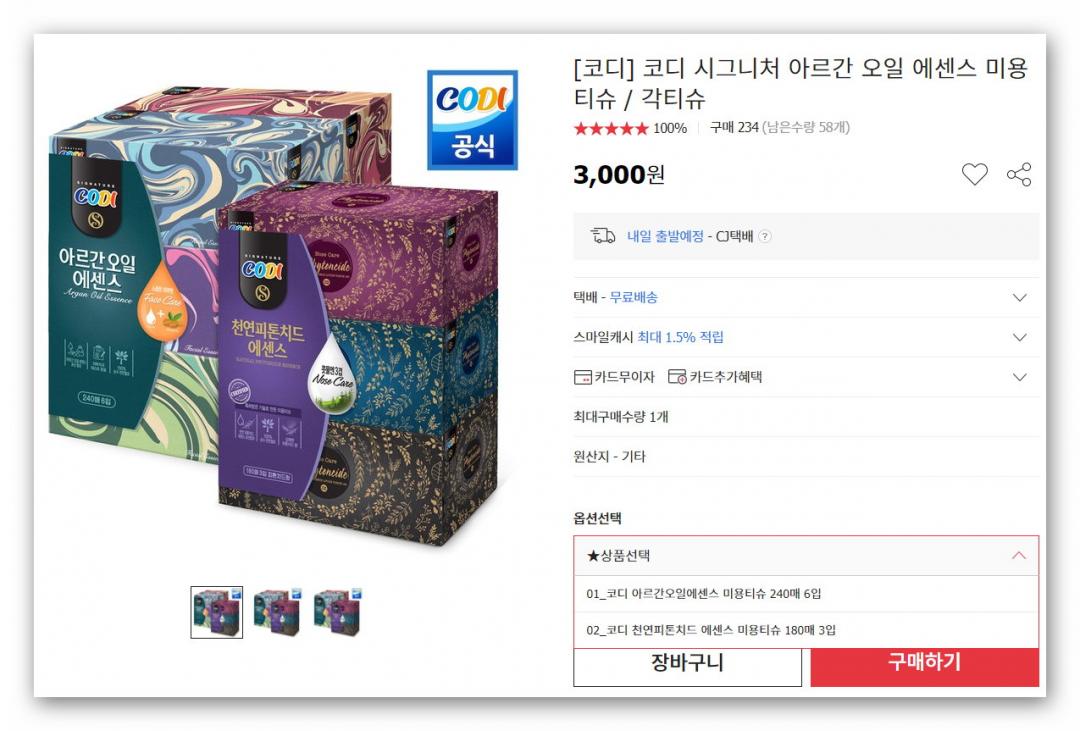1080x731 pixels.
Task: Expand the card benefits row chevron
Action: [1019, 377]
